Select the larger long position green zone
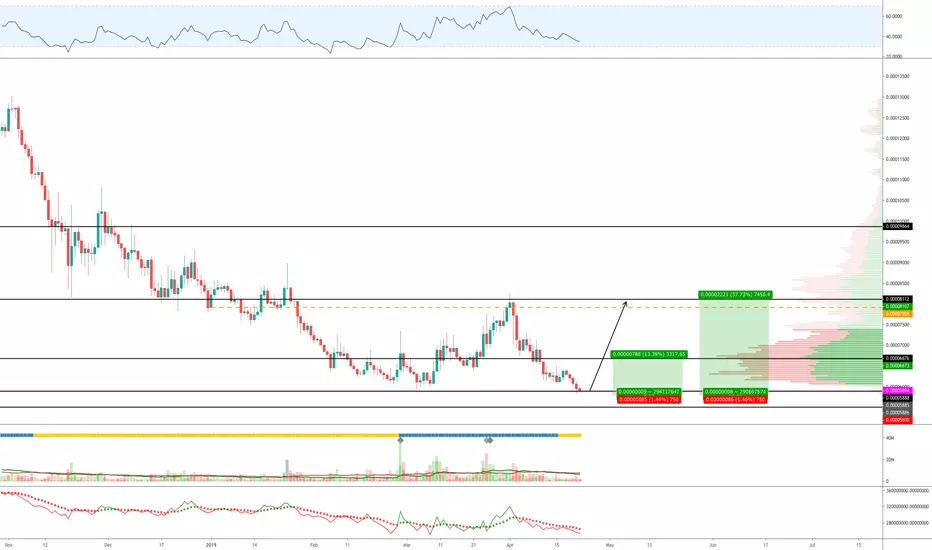This screenshot has width=932, height=550. pos(734,344)
